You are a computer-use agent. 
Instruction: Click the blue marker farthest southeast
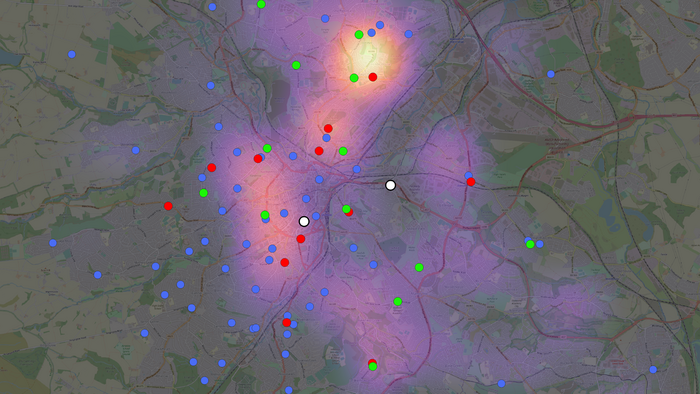click(653, 369)
